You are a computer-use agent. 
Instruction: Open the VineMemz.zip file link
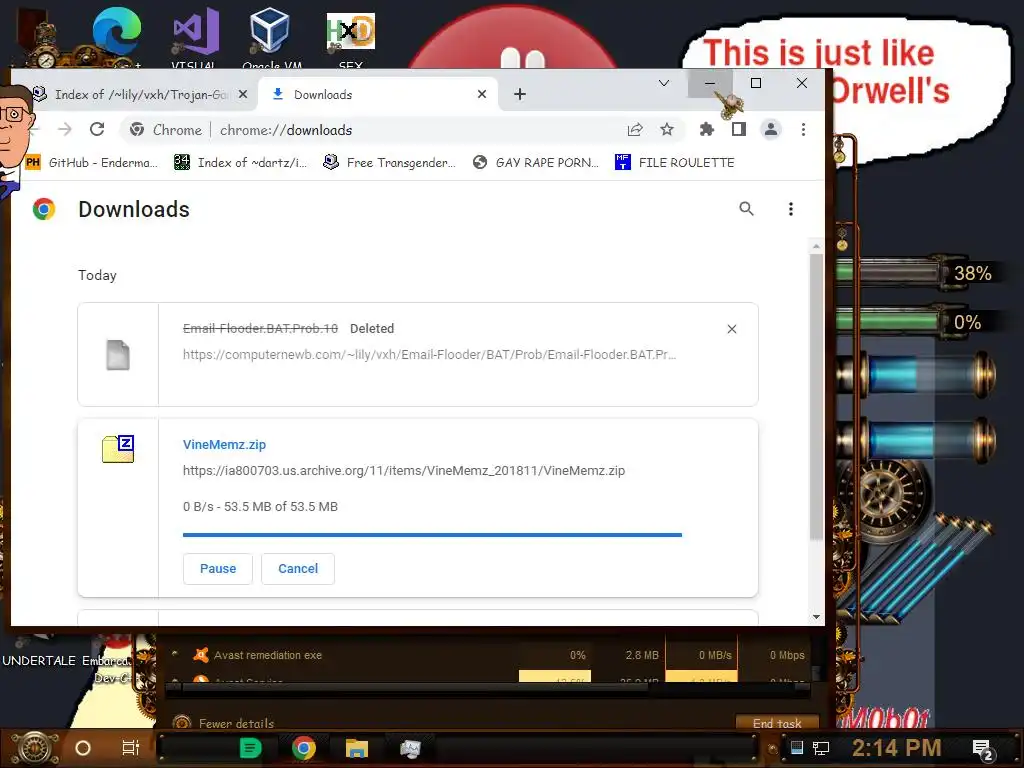pos(224,445)
